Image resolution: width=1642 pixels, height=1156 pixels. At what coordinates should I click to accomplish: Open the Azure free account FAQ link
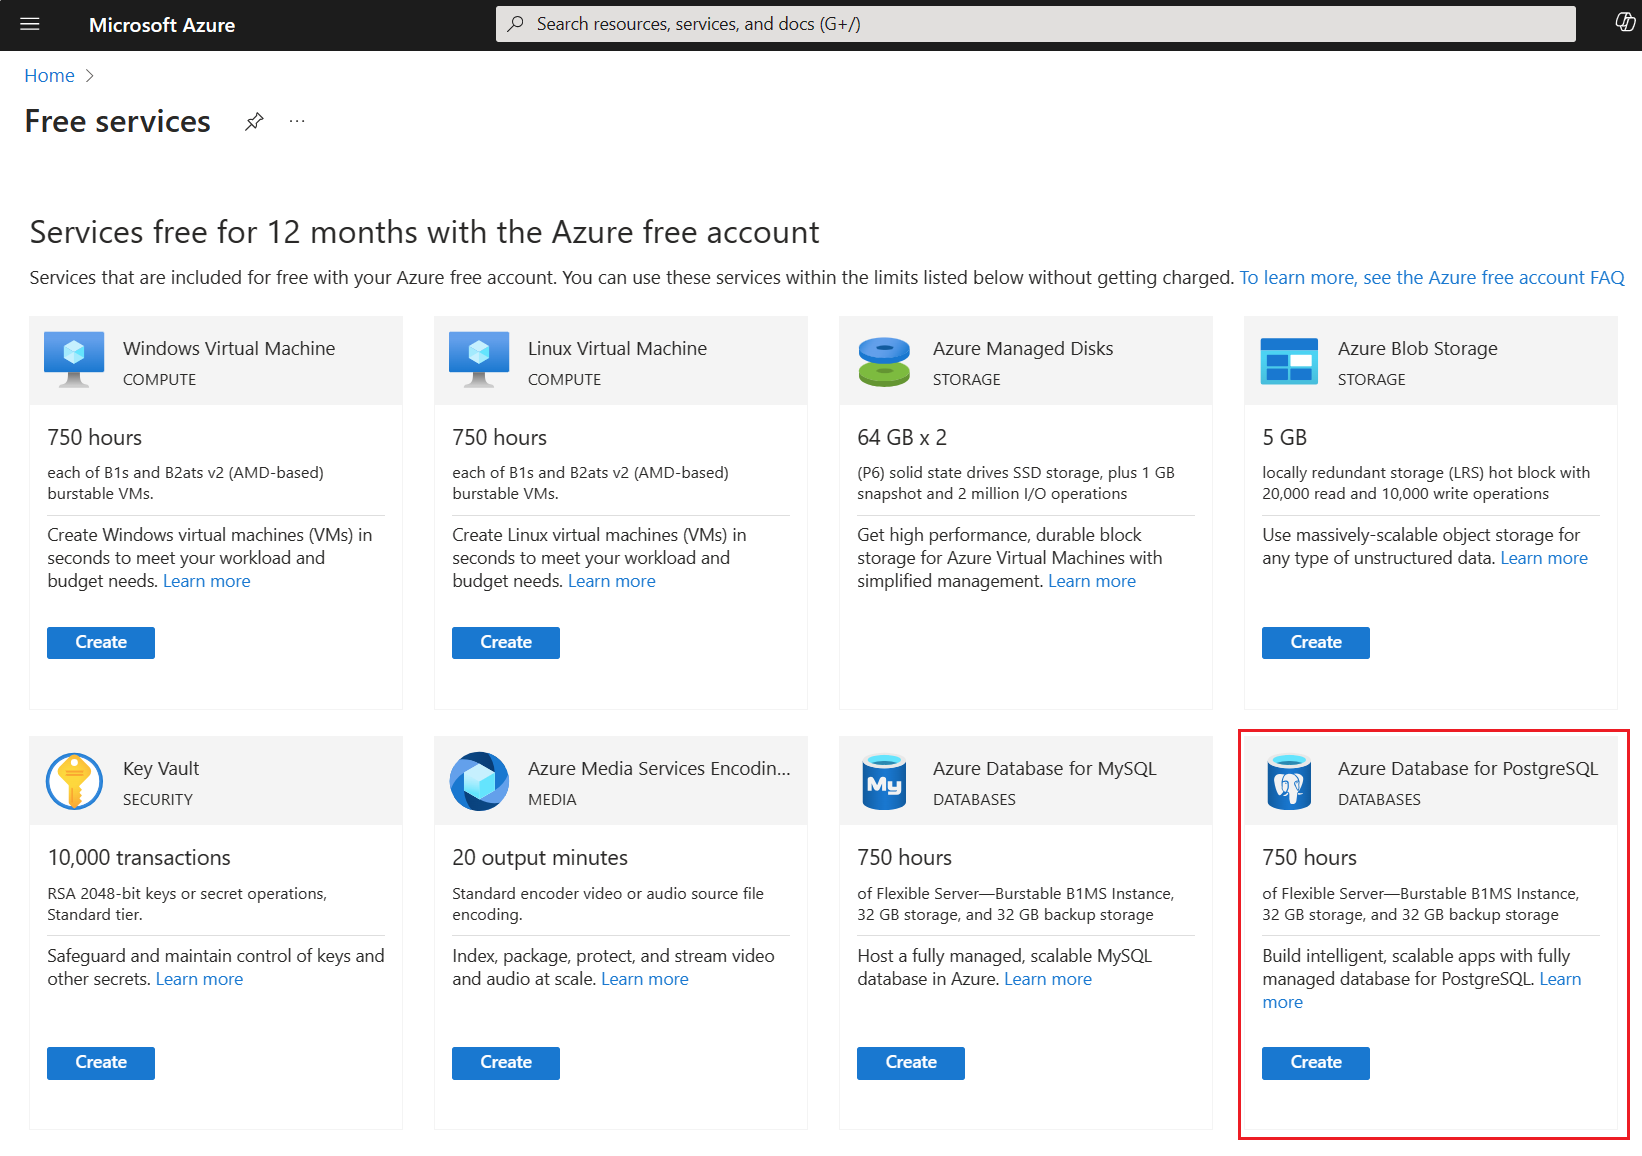click(x=1432, y=278)
